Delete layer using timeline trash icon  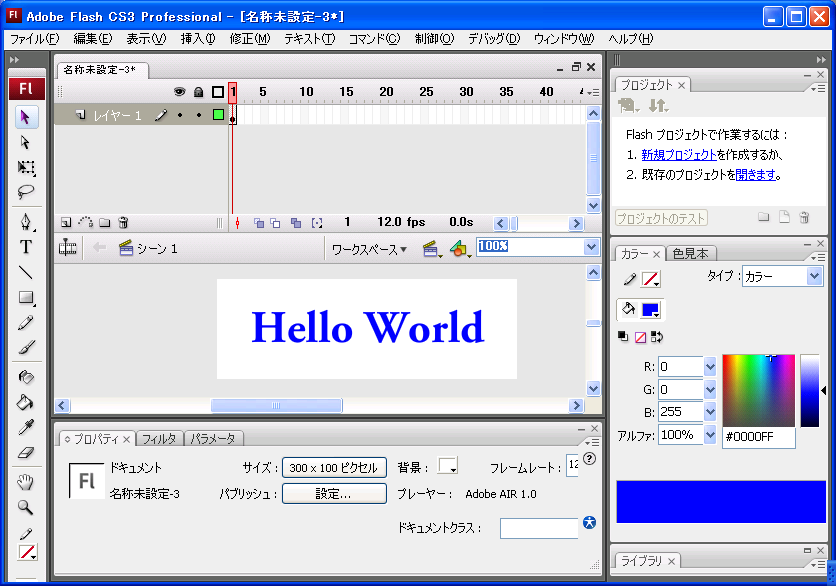(123, 222)
